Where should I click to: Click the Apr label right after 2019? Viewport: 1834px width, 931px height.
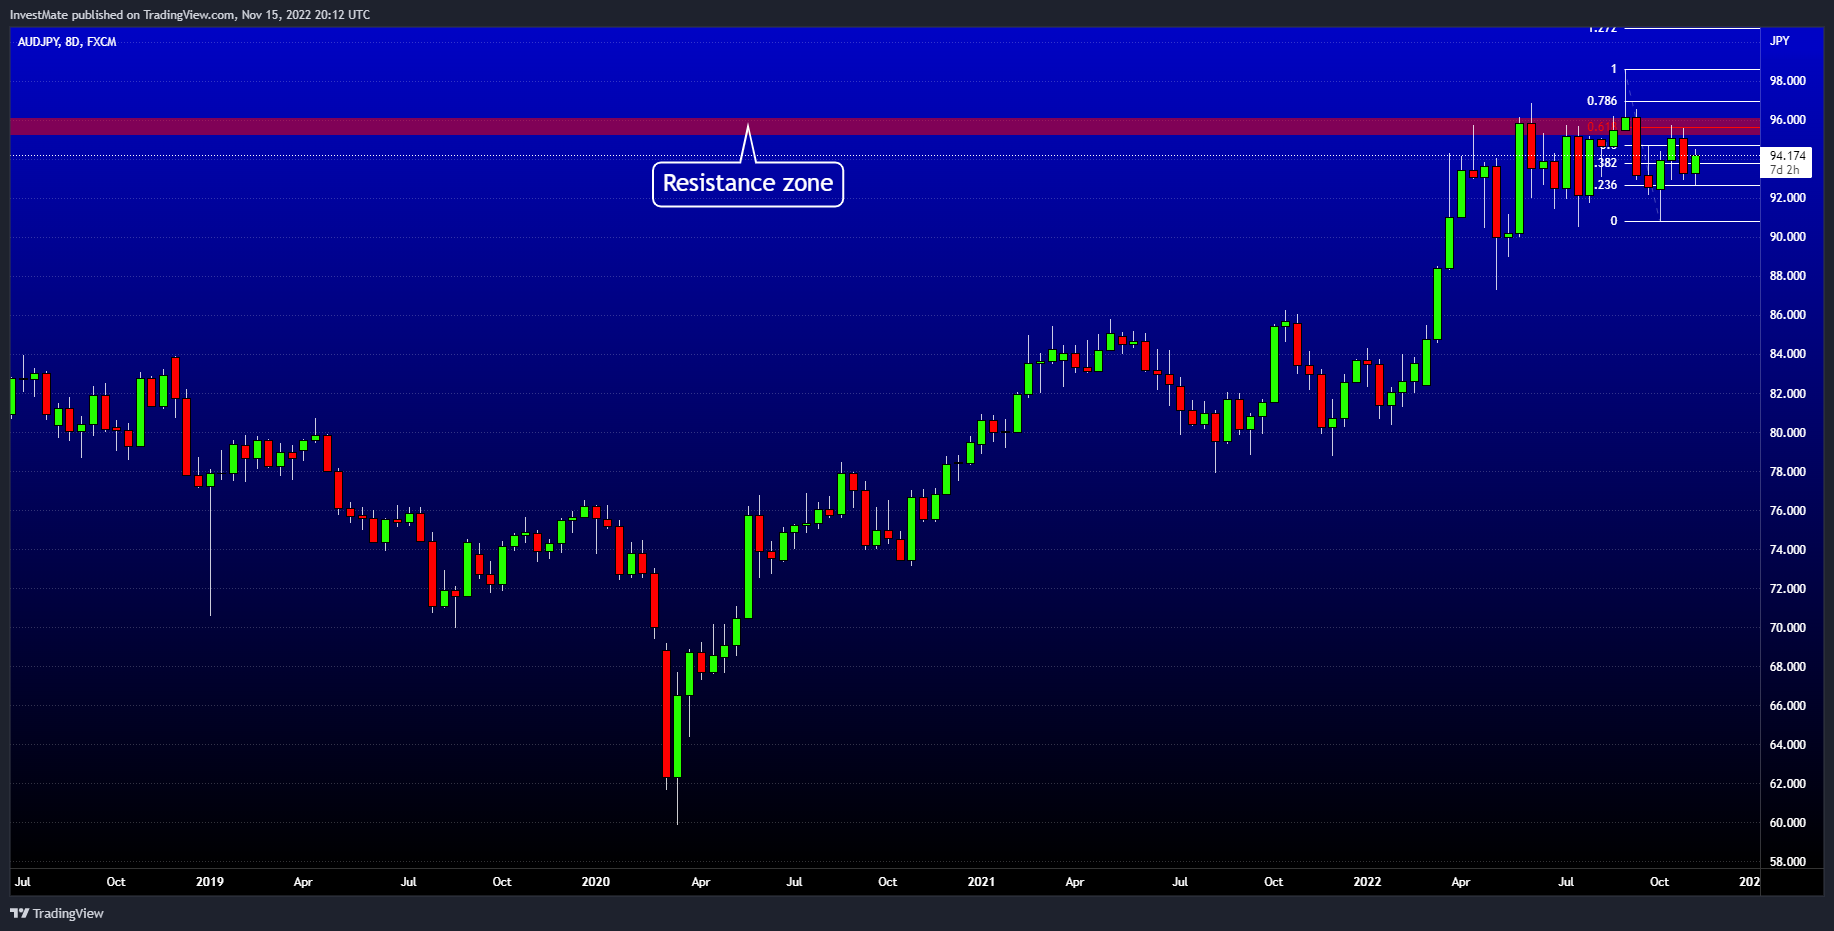coord(303,882)
